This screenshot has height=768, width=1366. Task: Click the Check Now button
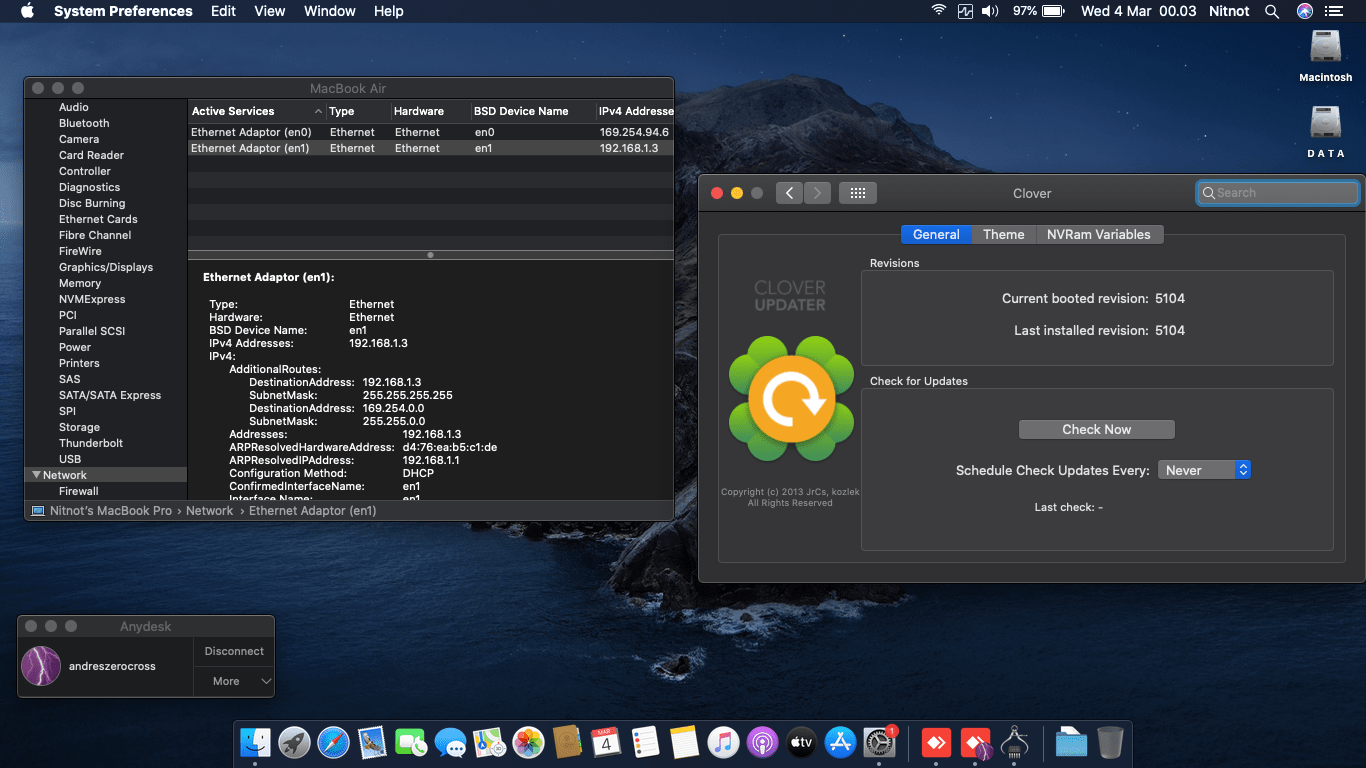1096,429
